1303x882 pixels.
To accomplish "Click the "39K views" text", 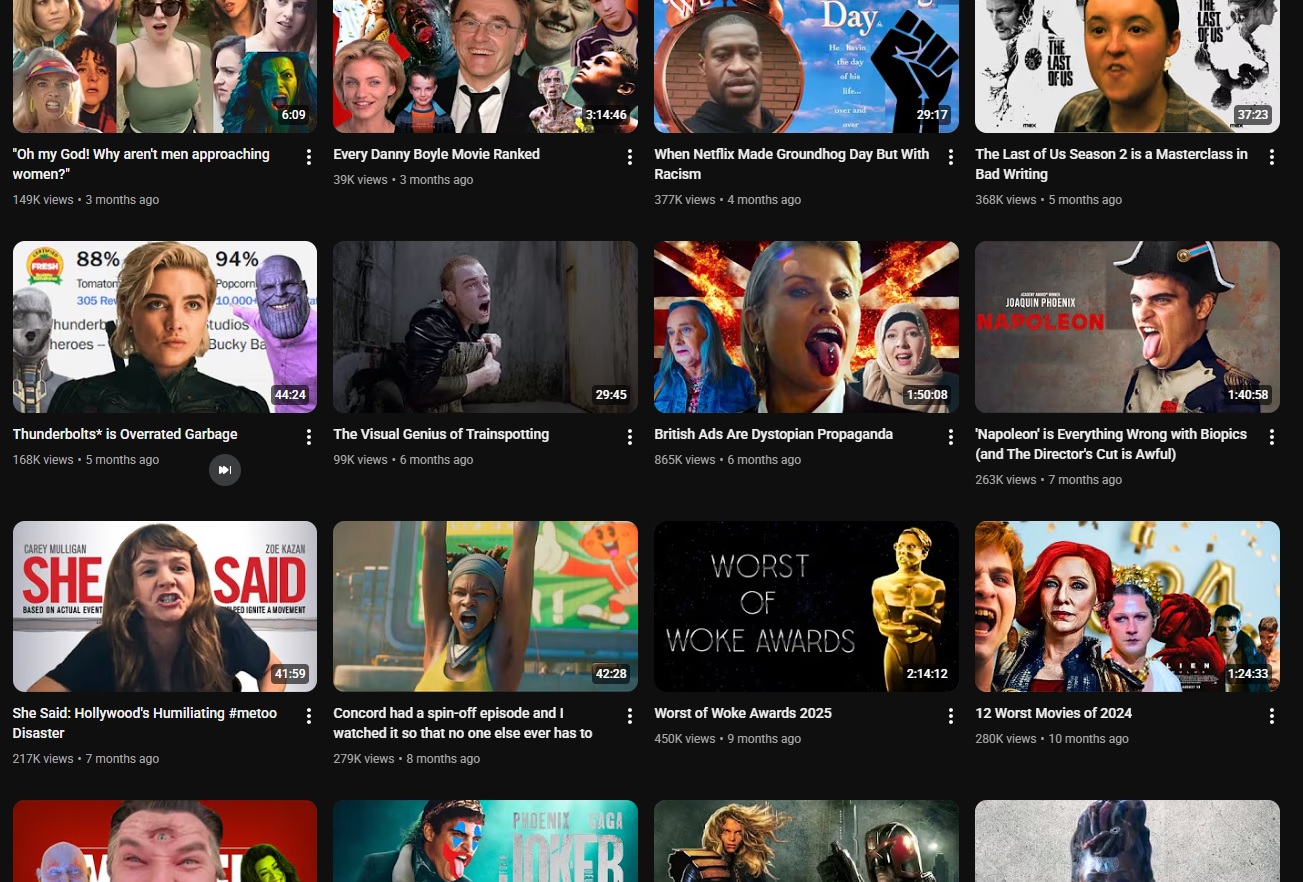I will coord(360,180).
